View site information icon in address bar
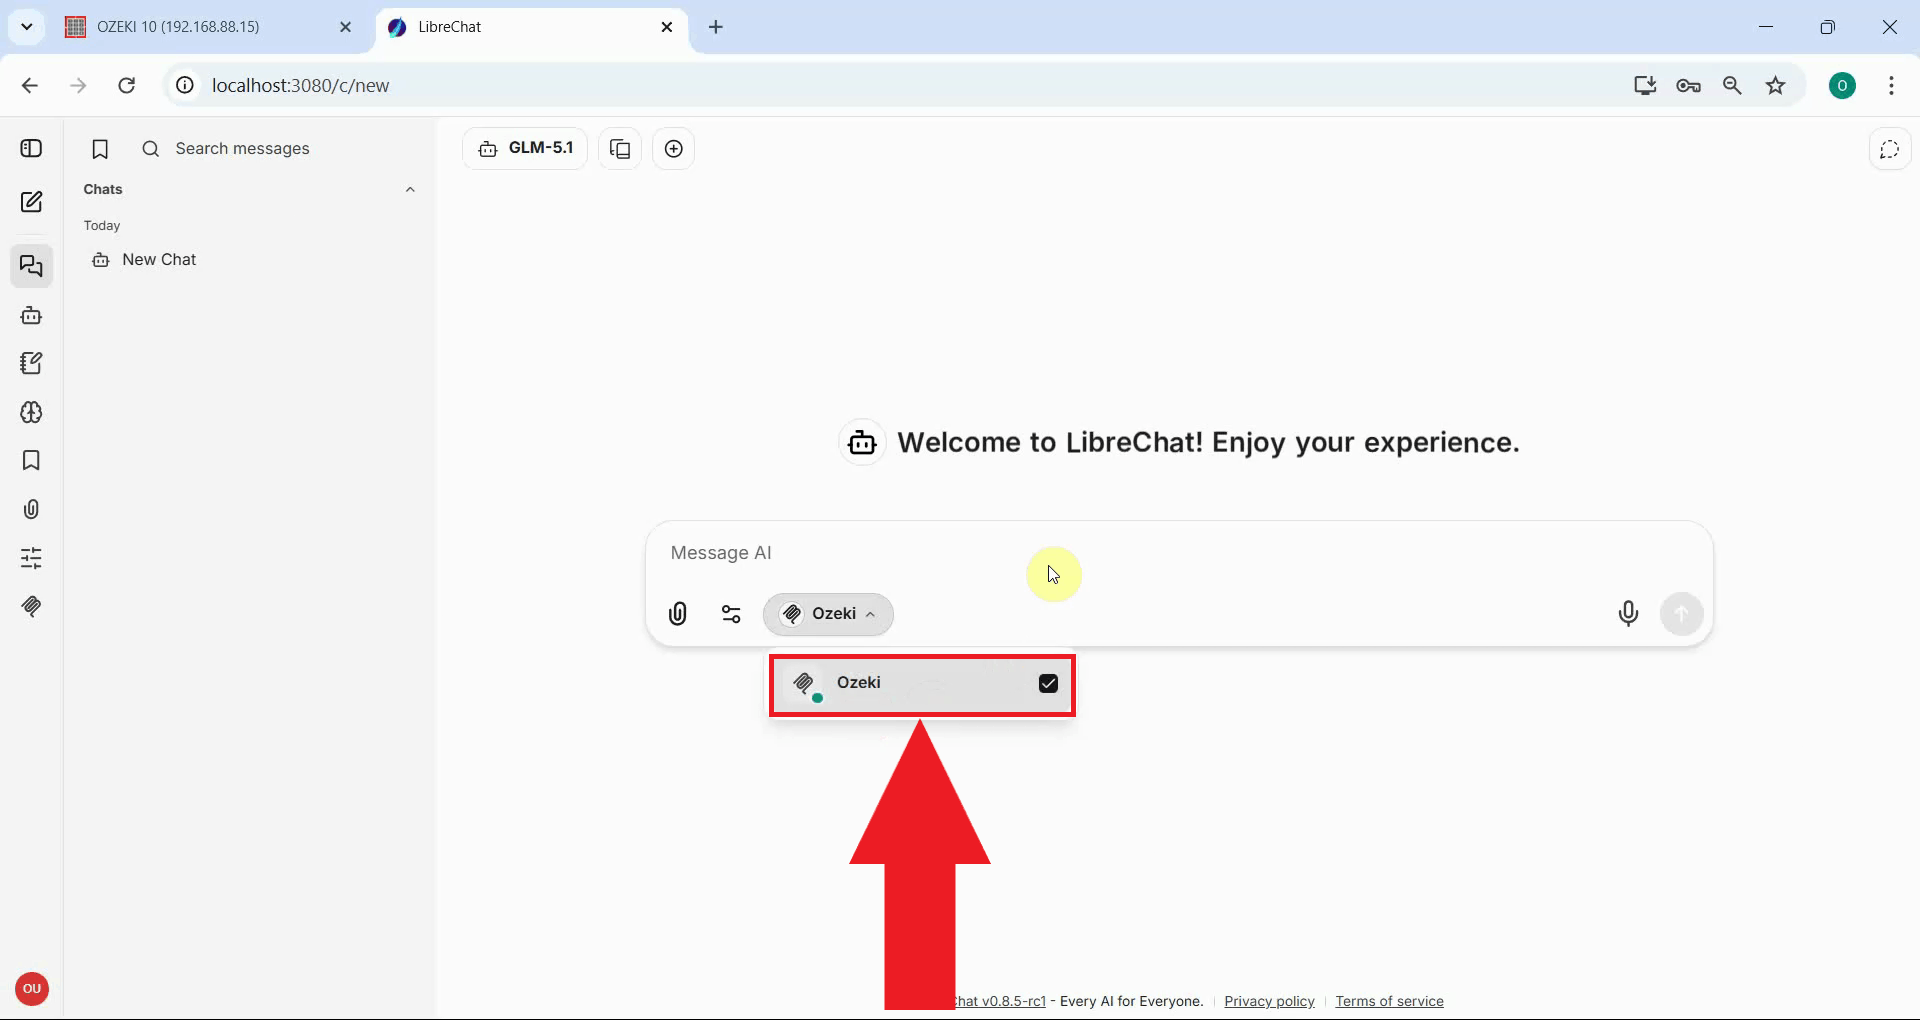Image resolution: width=1920 pixels, height=1020 pixels. click(185, 86)
